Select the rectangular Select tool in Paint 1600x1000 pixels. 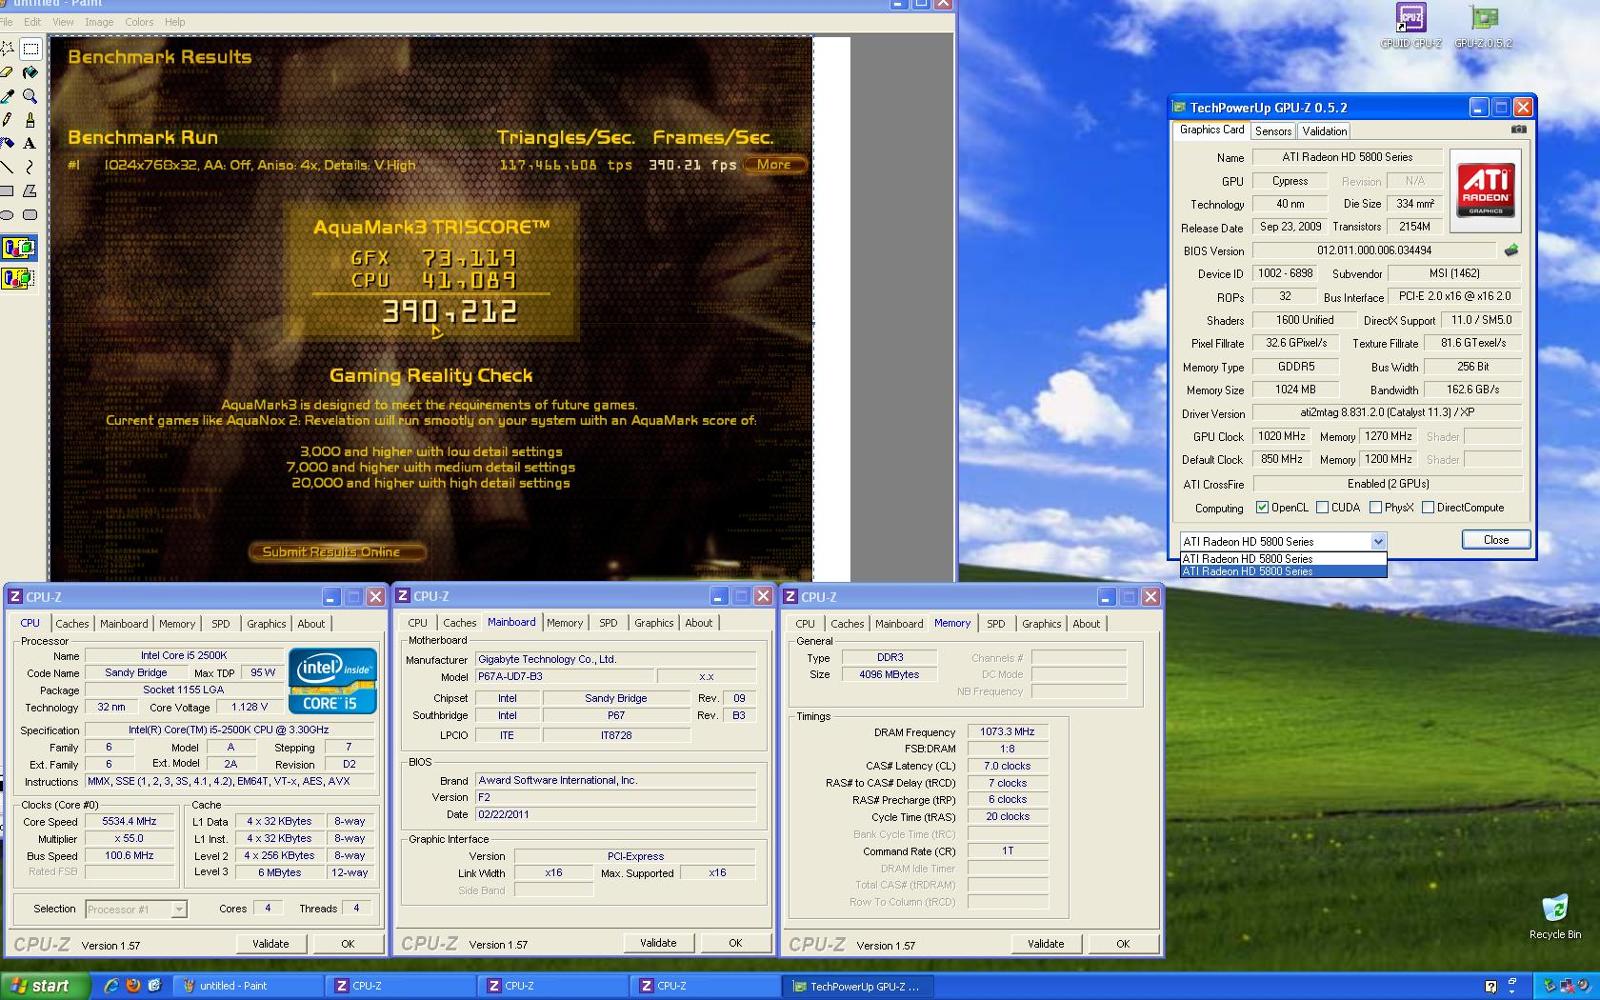click(31, 48)
